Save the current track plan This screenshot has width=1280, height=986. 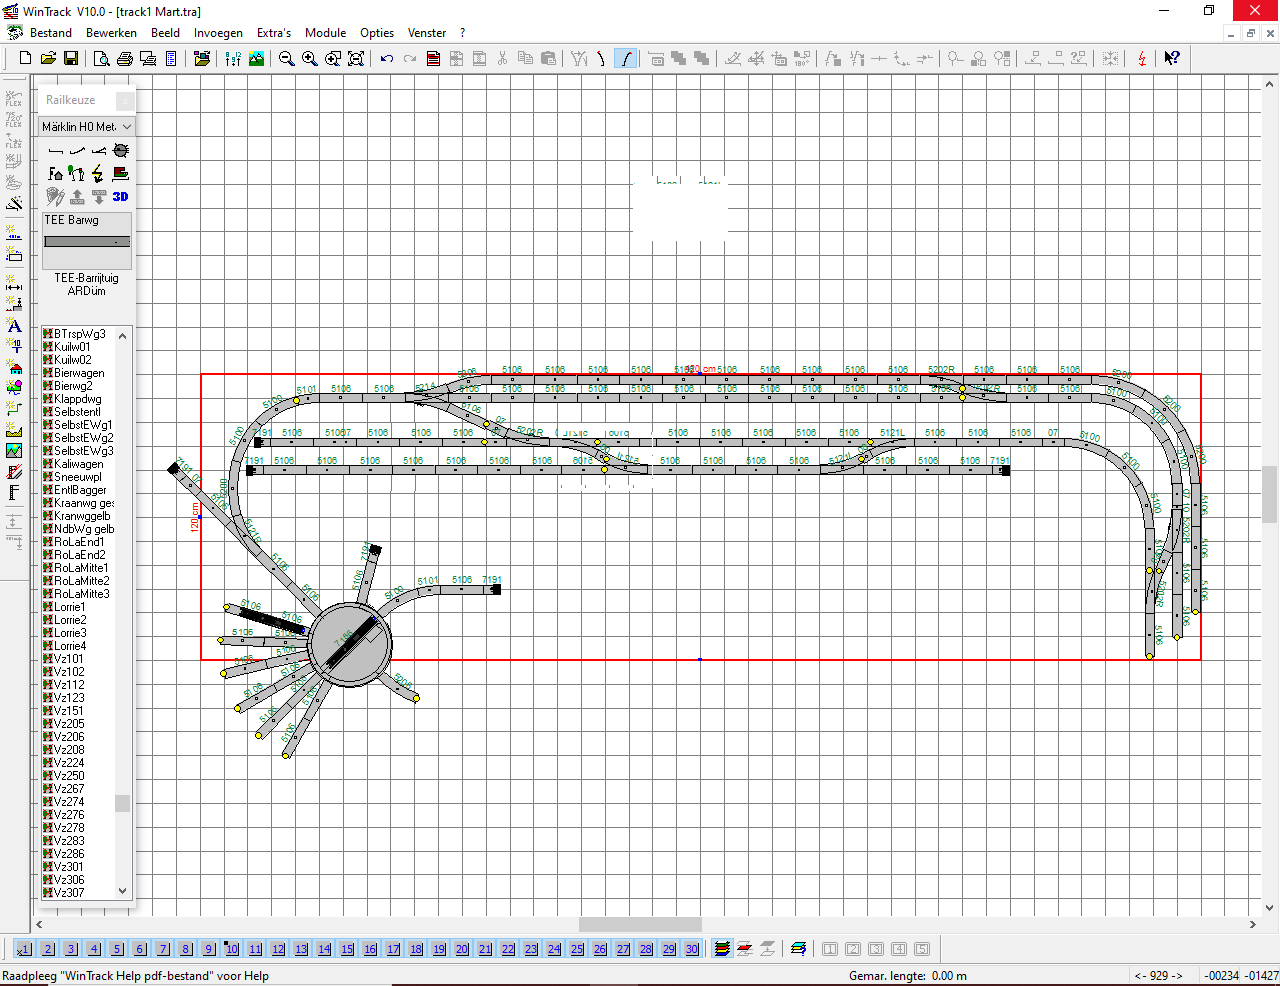tap(70, 59)
